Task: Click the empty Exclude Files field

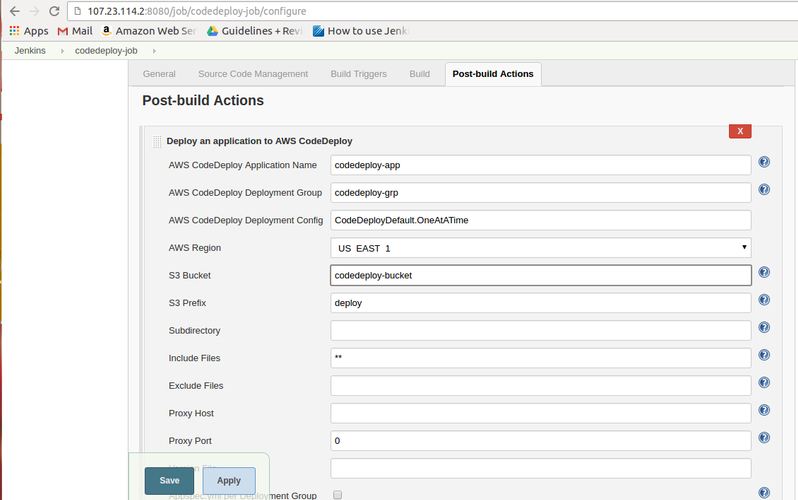Action: (540, 385)
